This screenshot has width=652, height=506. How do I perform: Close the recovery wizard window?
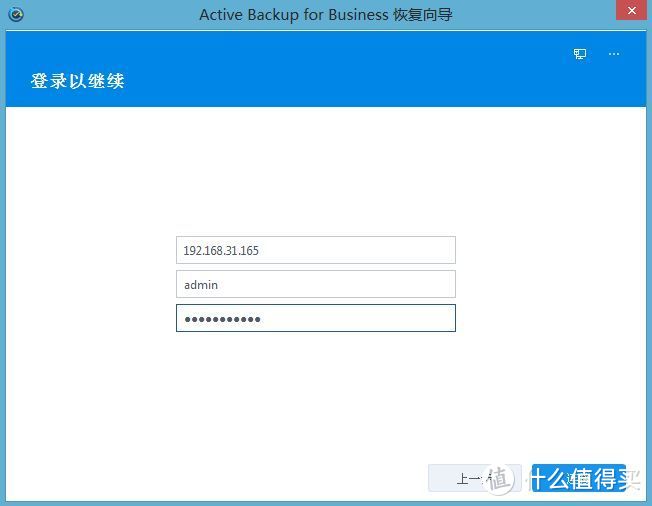pyautogui.click(x=631, y=10)
